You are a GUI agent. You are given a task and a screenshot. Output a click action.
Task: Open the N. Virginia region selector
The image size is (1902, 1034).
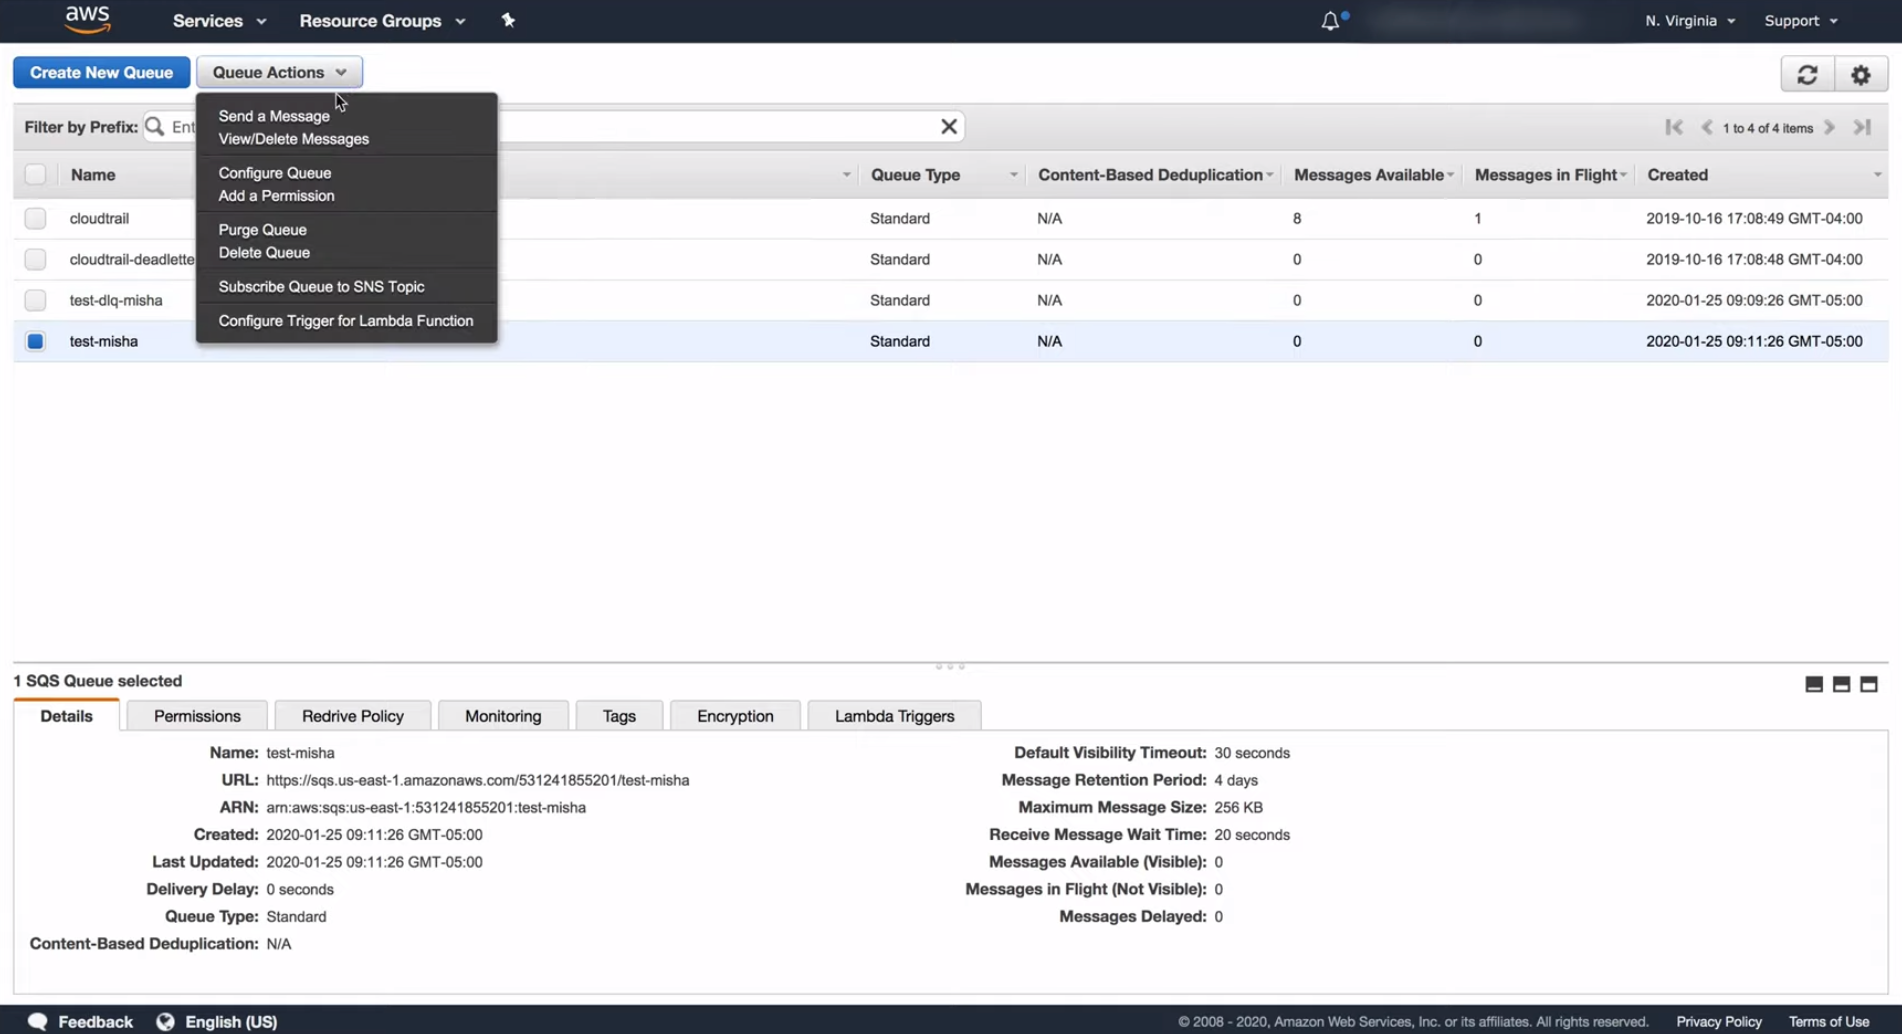pyautogui.click(x=1690, y=21)
